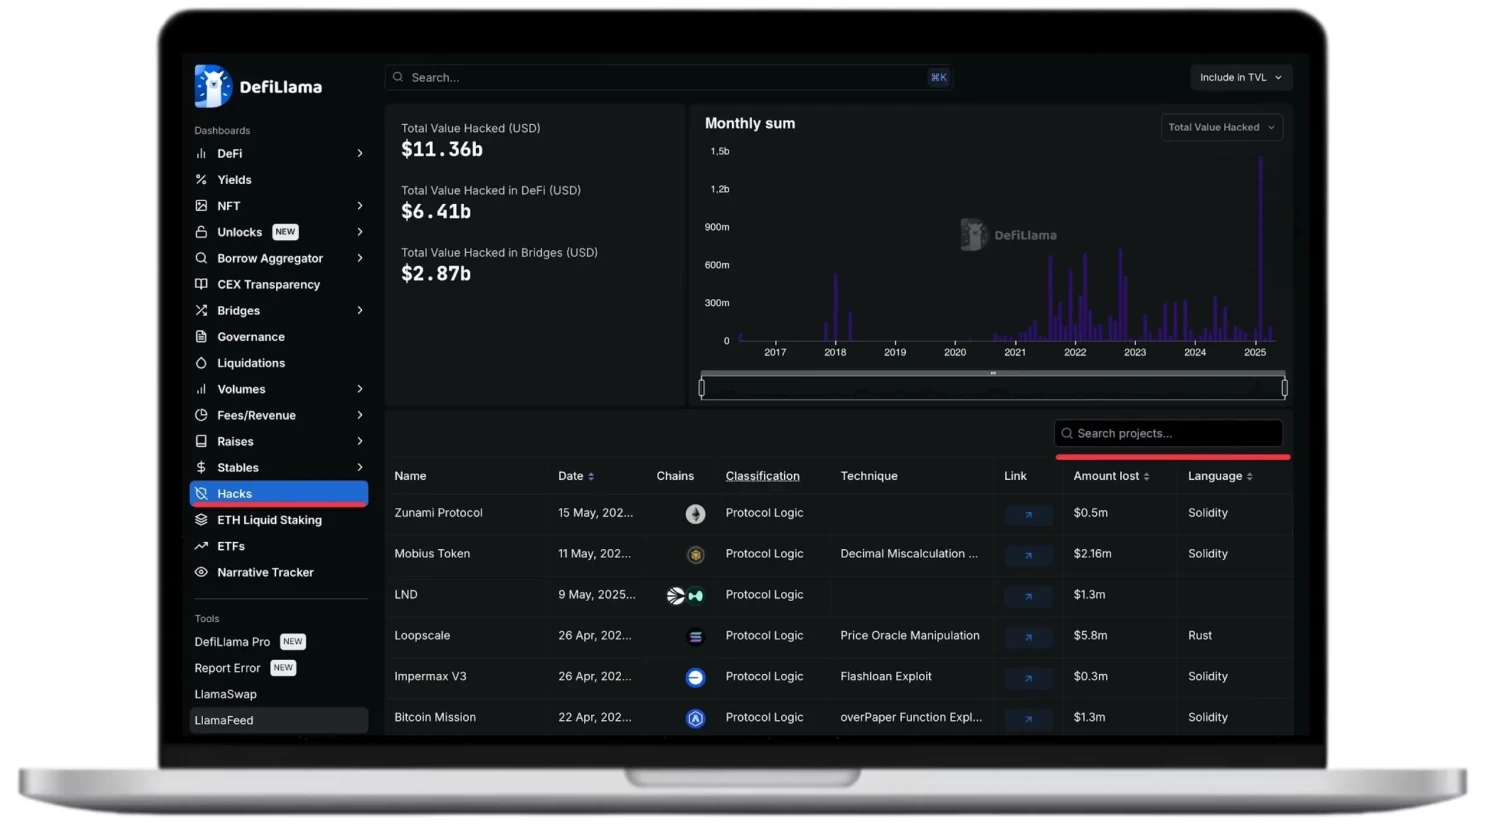The height and width of the screenshot is (825, 1500).
Task: Sort table by Language column
Action: 1220,476
